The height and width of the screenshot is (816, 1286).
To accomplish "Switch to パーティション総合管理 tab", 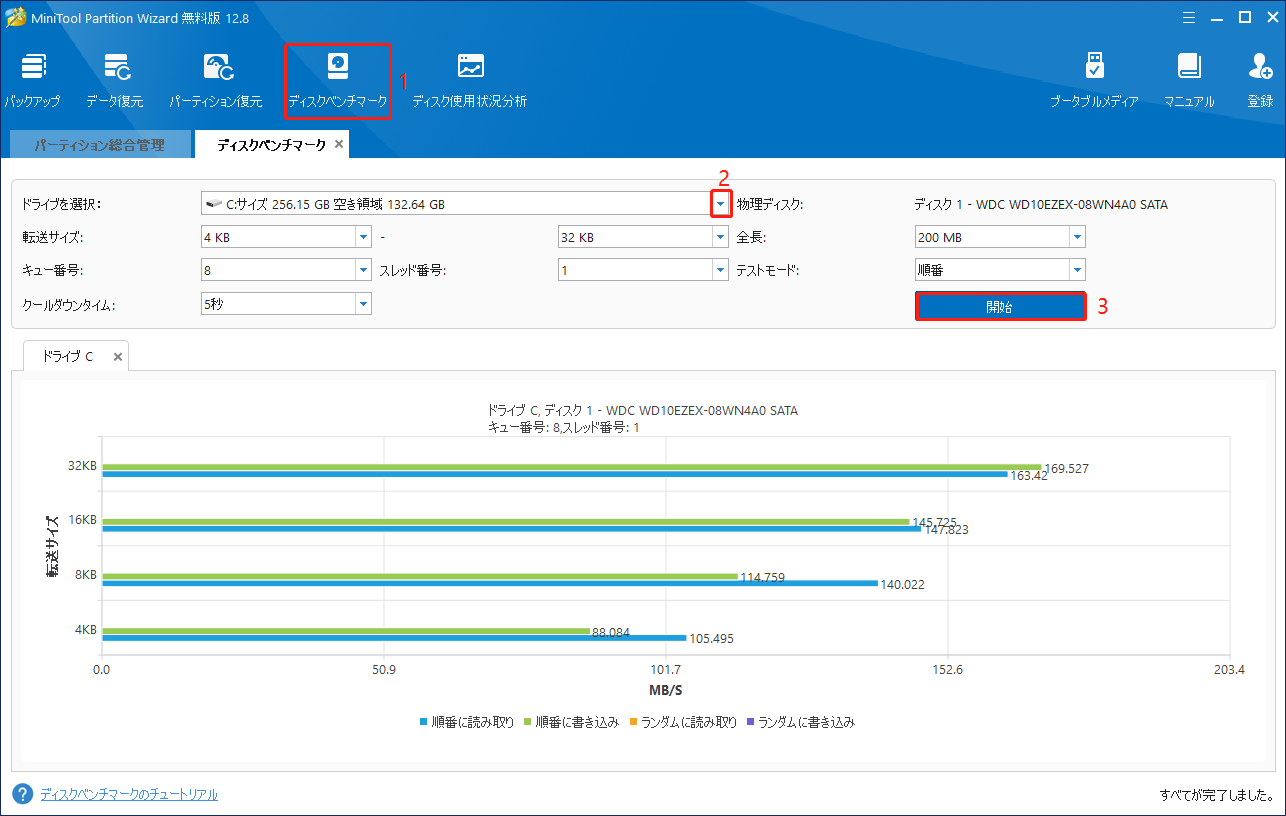I will point(99,145).
